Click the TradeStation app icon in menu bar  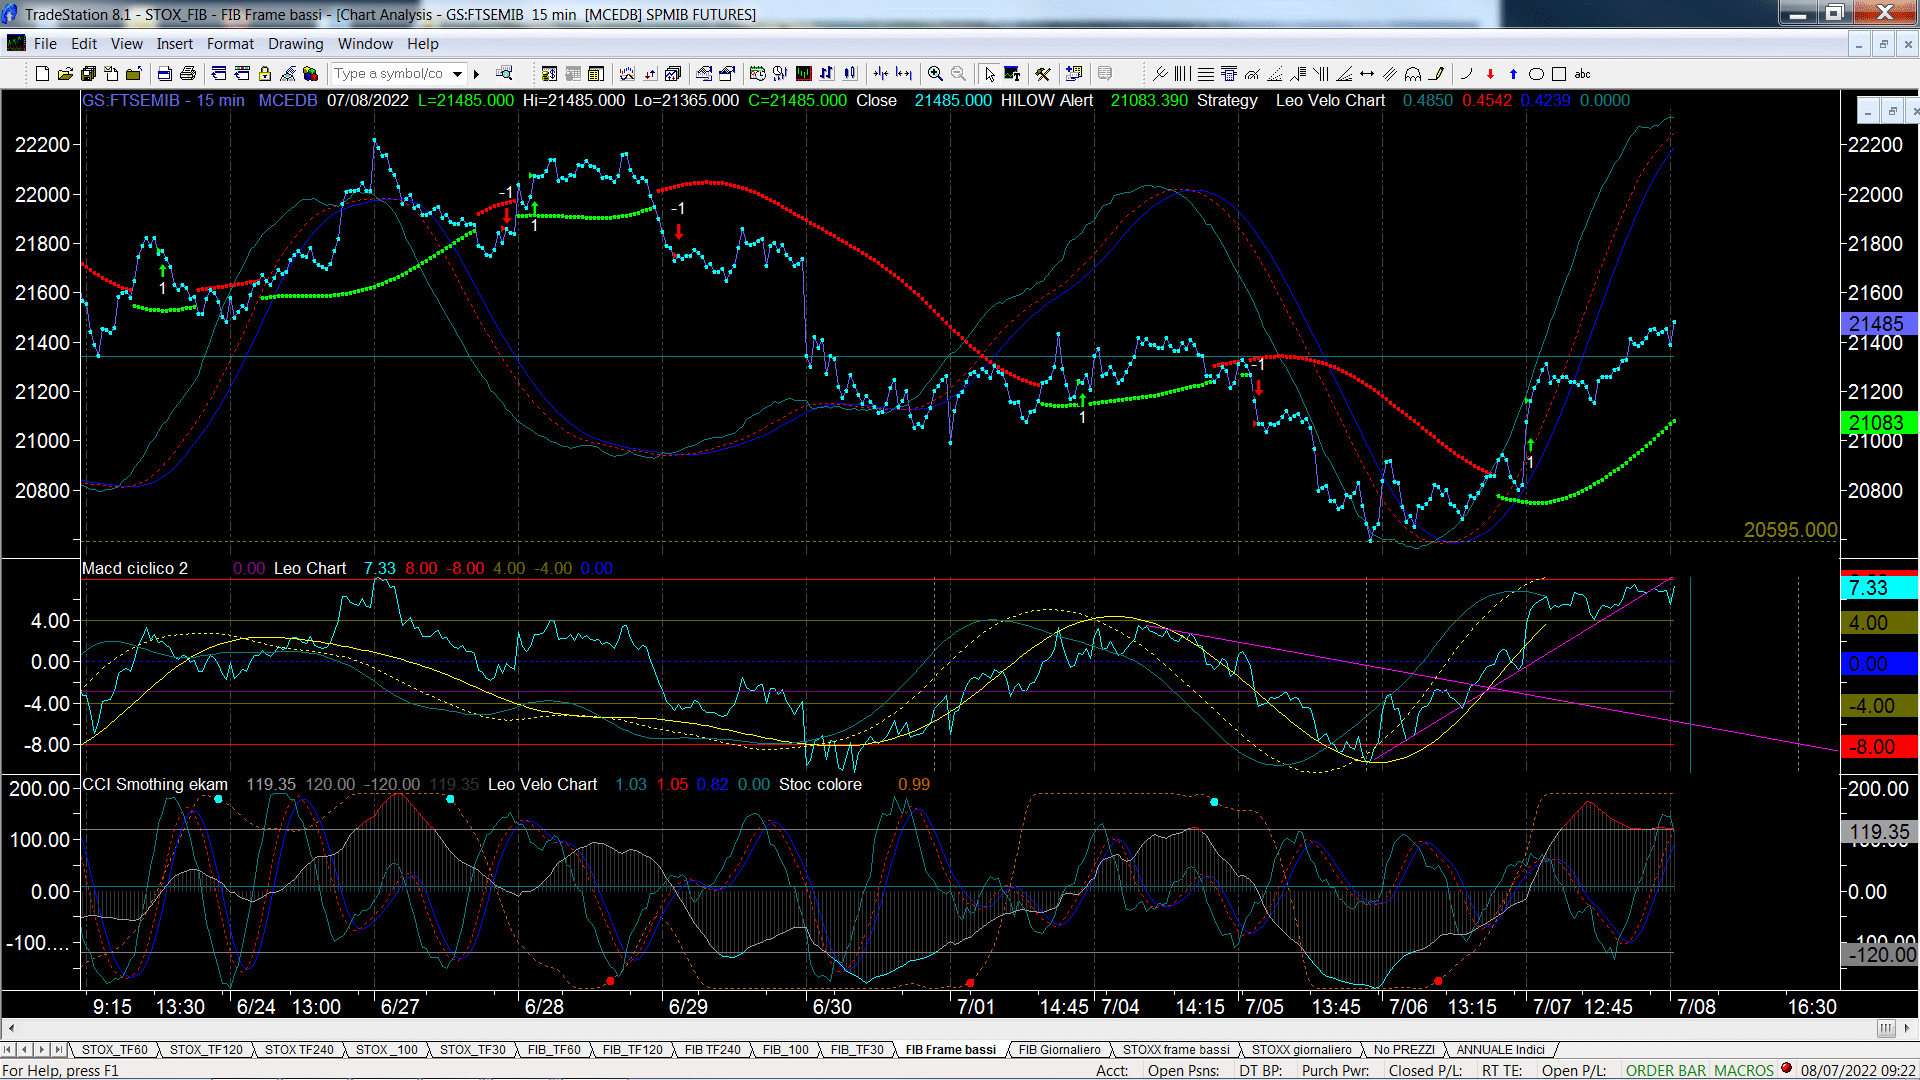coord(16,43)
